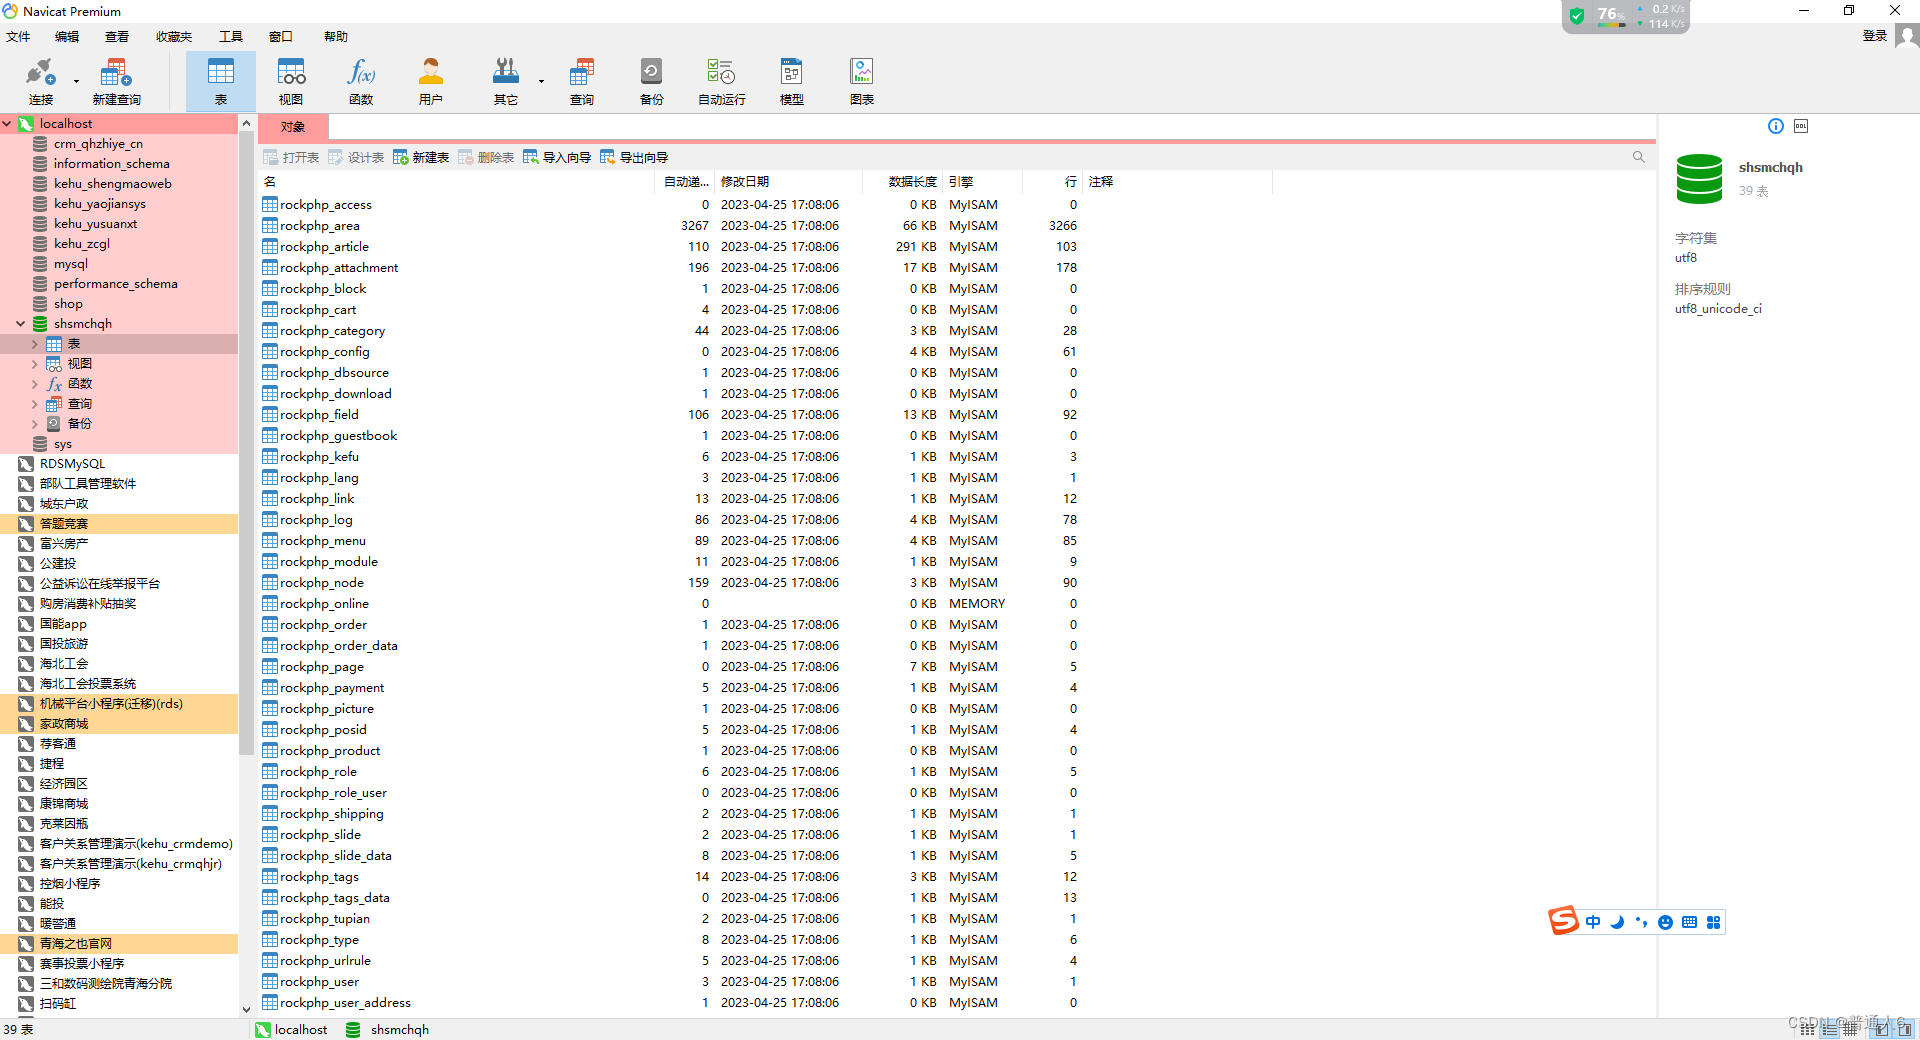Select the 对象 objects tab
The image size is (1920, 1040).
click(293, 127)
